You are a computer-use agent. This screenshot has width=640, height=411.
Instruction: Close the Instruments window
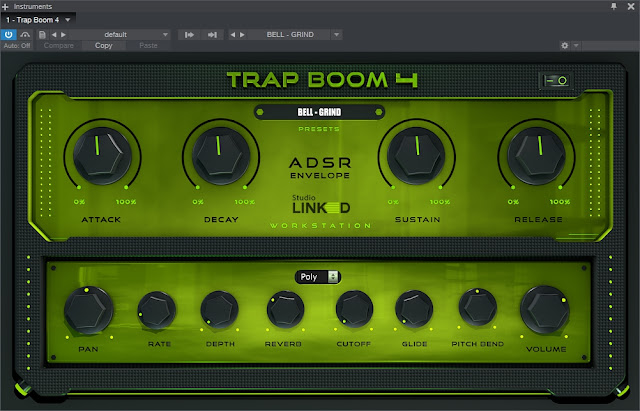[x=631, y=7]
